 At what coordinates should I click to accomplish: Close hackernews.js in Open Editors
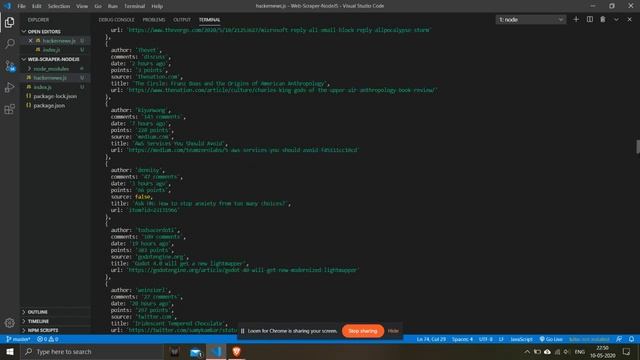[30, 40]
